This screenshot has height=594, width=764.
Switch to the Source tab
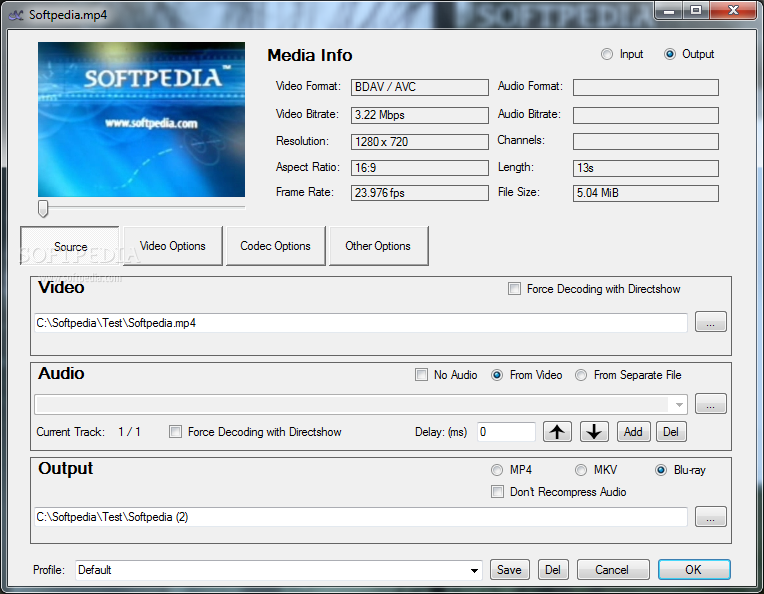[x=70, y=246]
